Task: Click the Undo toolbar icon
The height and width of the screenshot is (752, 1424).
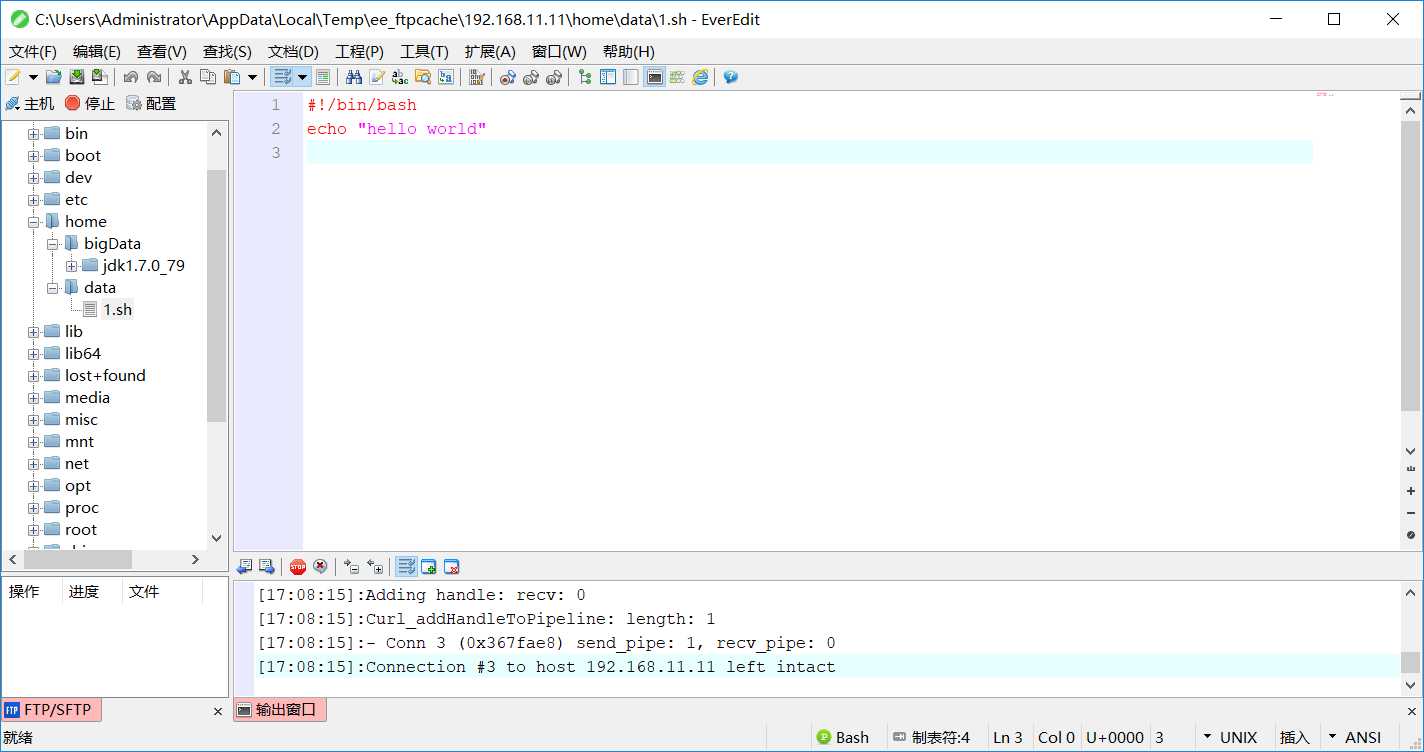Action: pyautogui.click(x=130, y=77)
